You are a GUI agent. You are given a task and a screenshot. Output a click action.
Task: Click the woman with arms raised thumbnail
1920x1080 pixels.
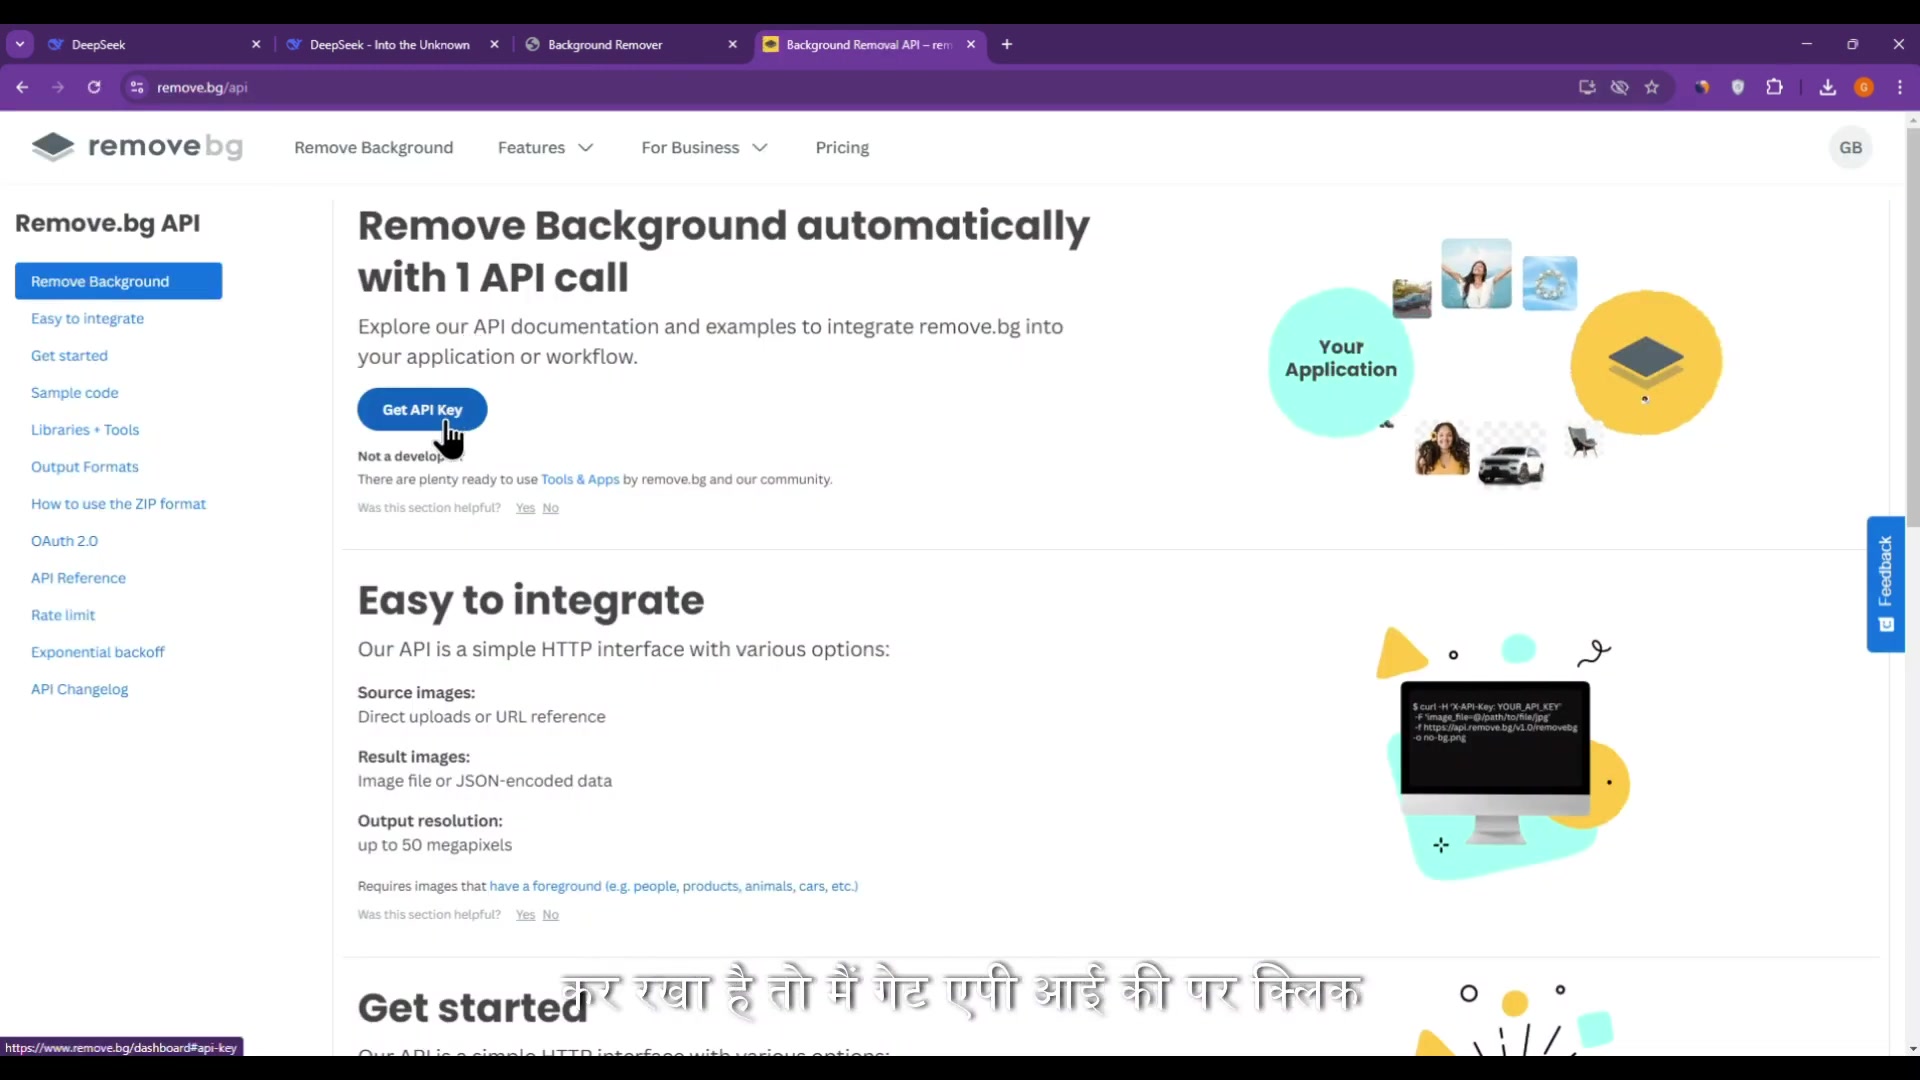point(1476,273)
